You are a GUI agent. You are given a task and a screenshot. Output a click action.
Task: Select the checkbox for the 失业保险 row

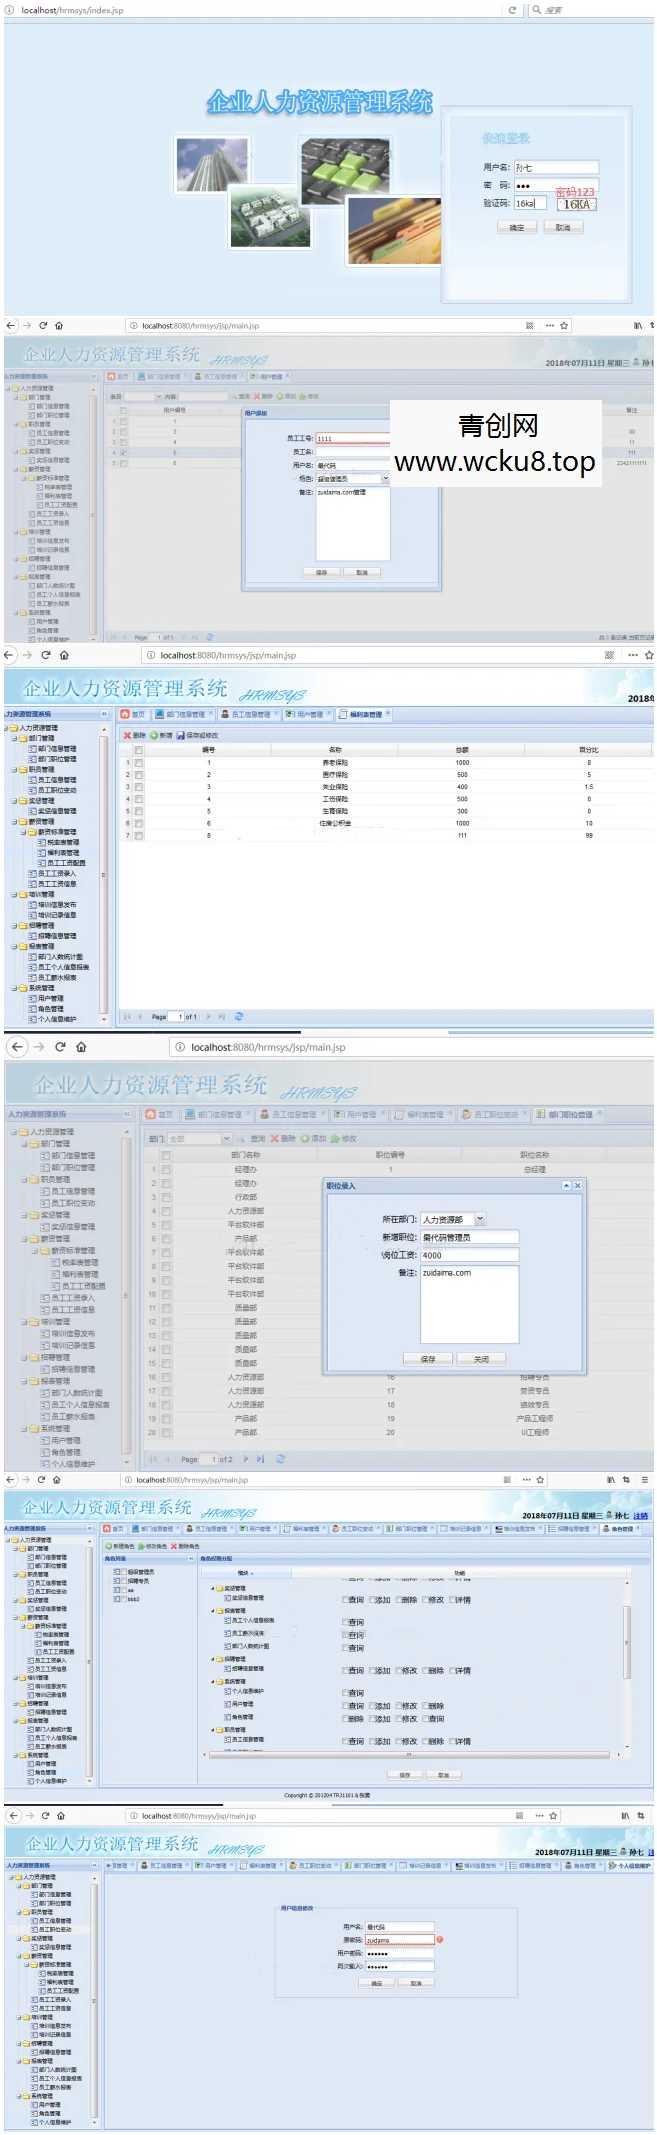(139, 787)
